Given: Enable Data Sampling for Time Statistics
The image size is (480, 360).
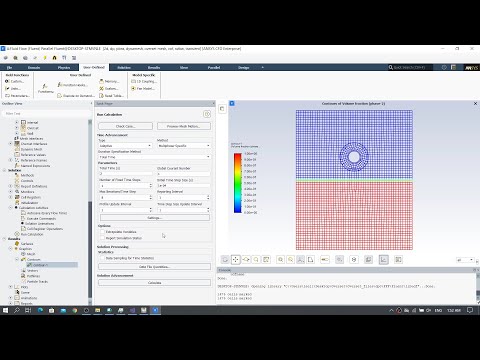Looking at the screenshot, I should click(103, 258).
